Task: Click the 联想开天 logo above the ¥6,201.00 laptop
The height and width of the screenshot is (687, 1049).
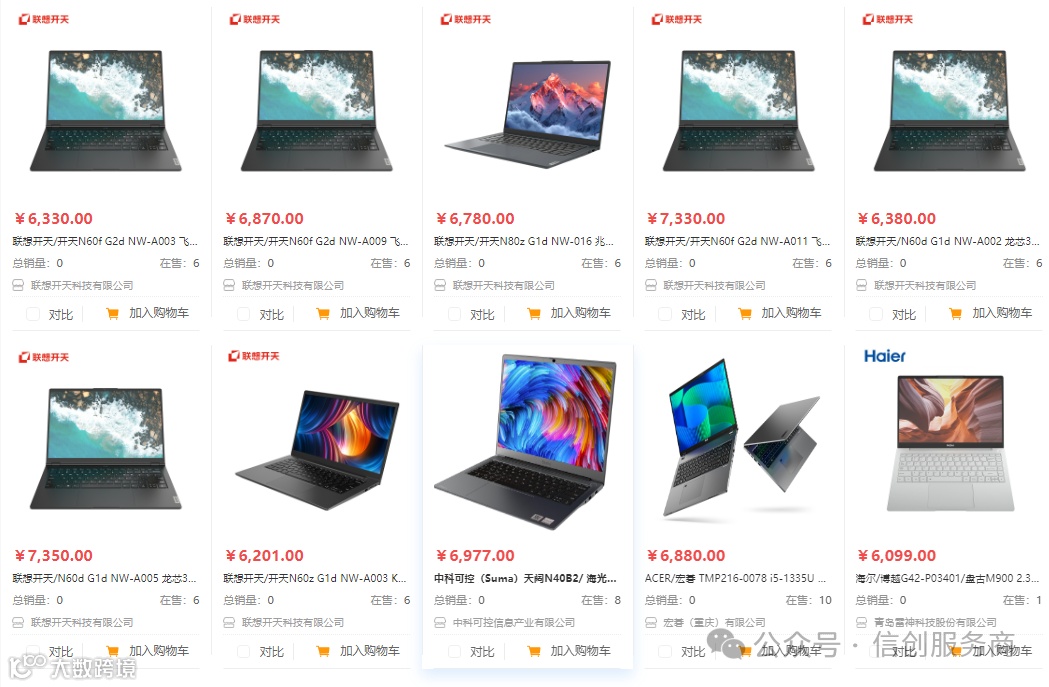Action: [254, 356]
